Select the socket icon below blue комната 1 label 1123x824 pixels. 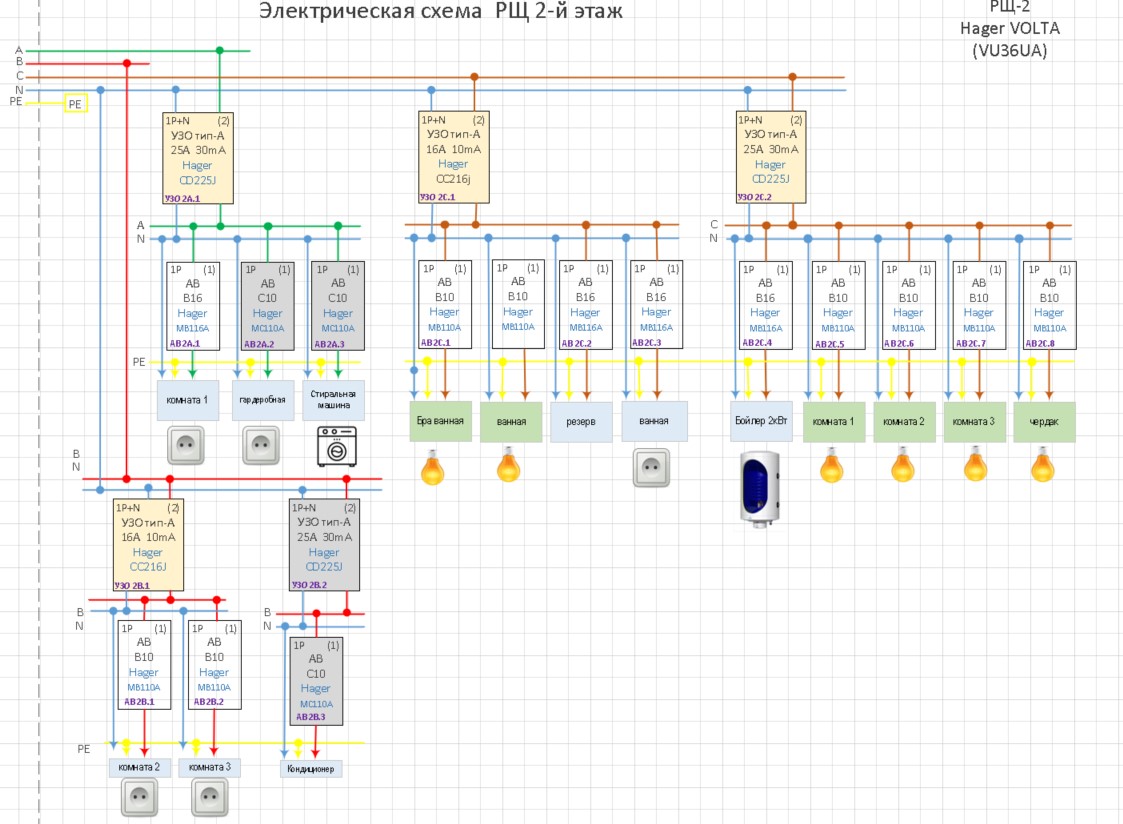pos(185,445)
